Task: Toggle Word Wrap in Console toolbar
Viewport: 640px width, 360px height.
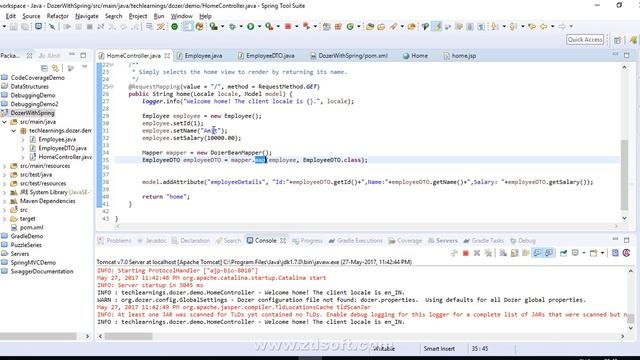Action: pos(526,253)
